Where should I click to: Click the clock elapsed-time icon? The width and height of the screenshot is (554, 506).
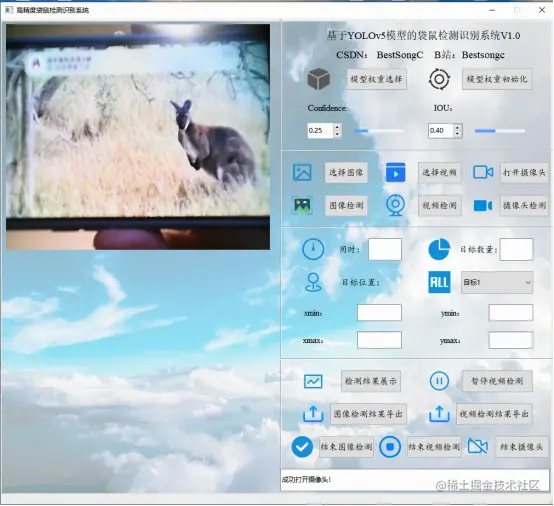tap(313, 249)
